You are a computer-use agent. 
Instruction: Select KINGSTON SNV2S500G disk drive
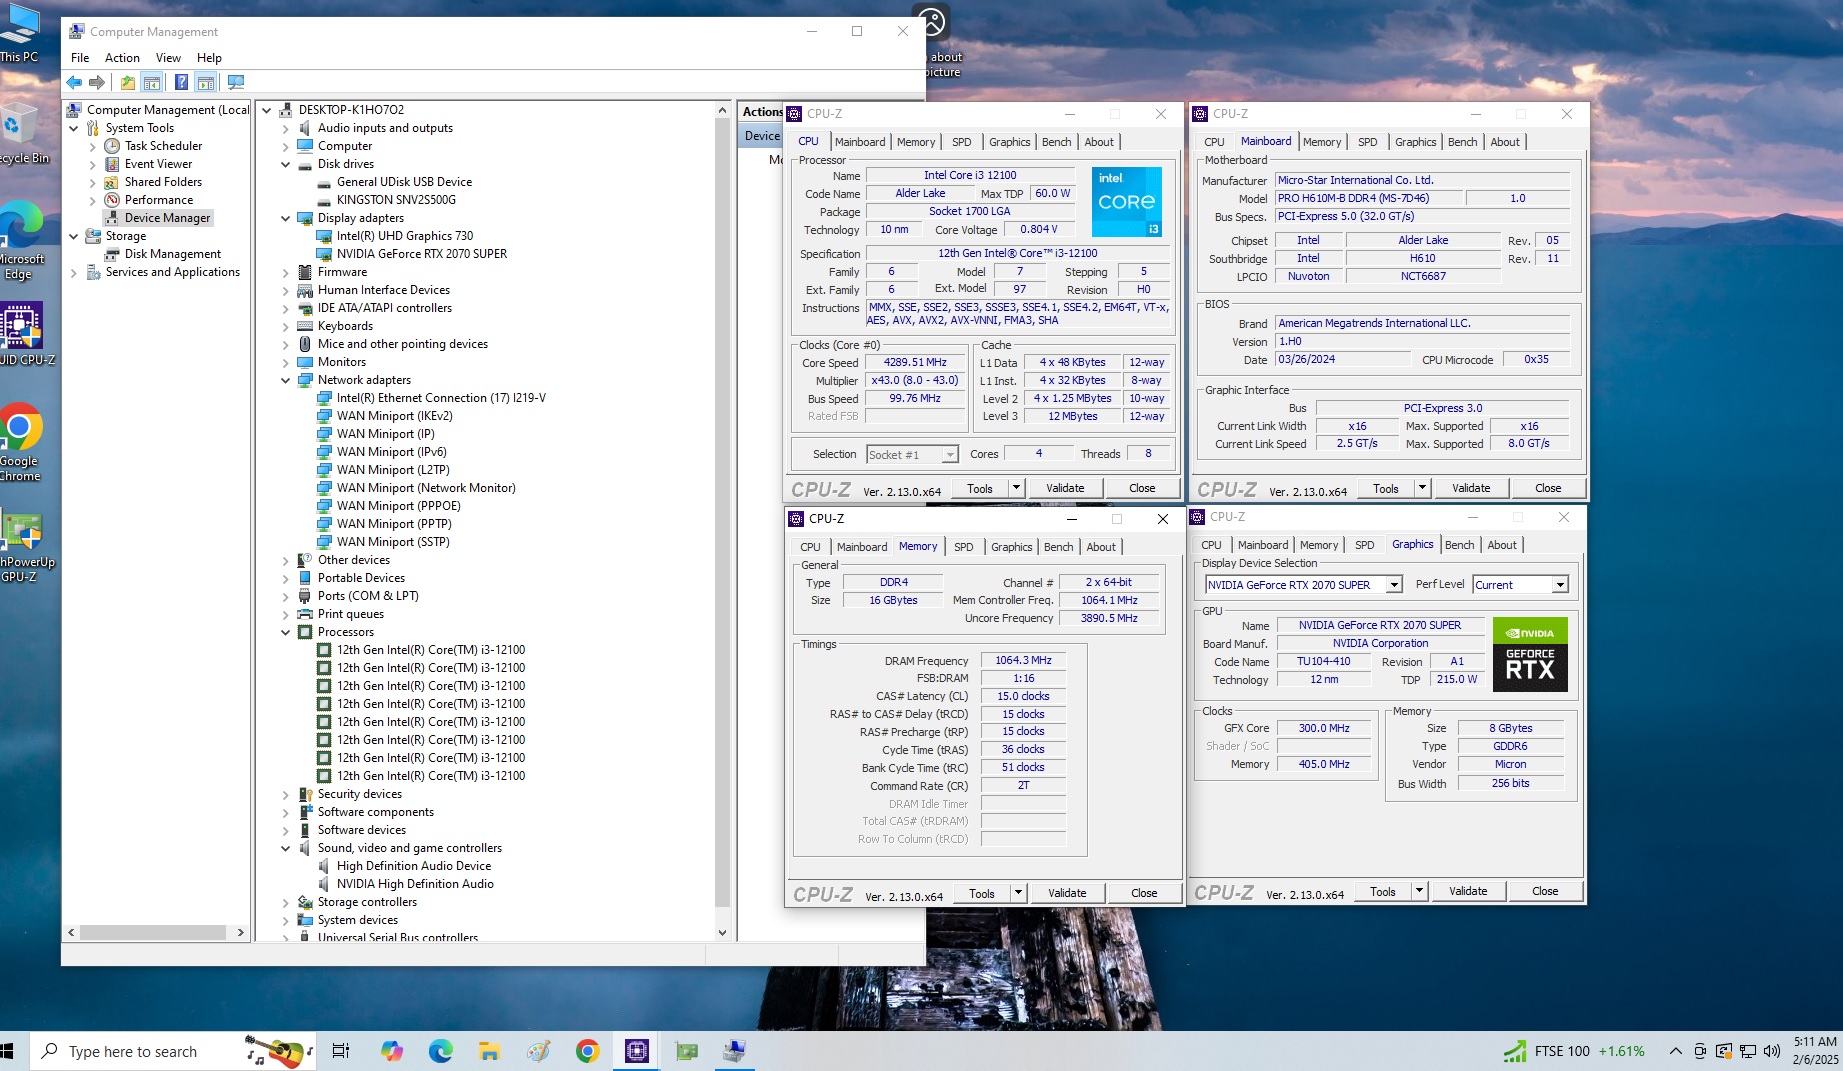[396, 200]
